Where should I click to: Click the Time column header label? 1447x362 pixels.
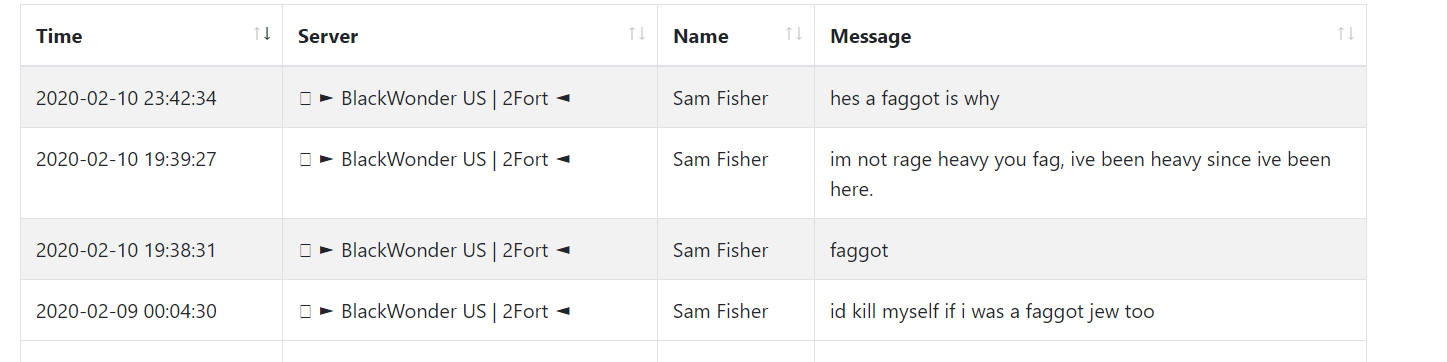pyautogui.click(x=59, y=36)
